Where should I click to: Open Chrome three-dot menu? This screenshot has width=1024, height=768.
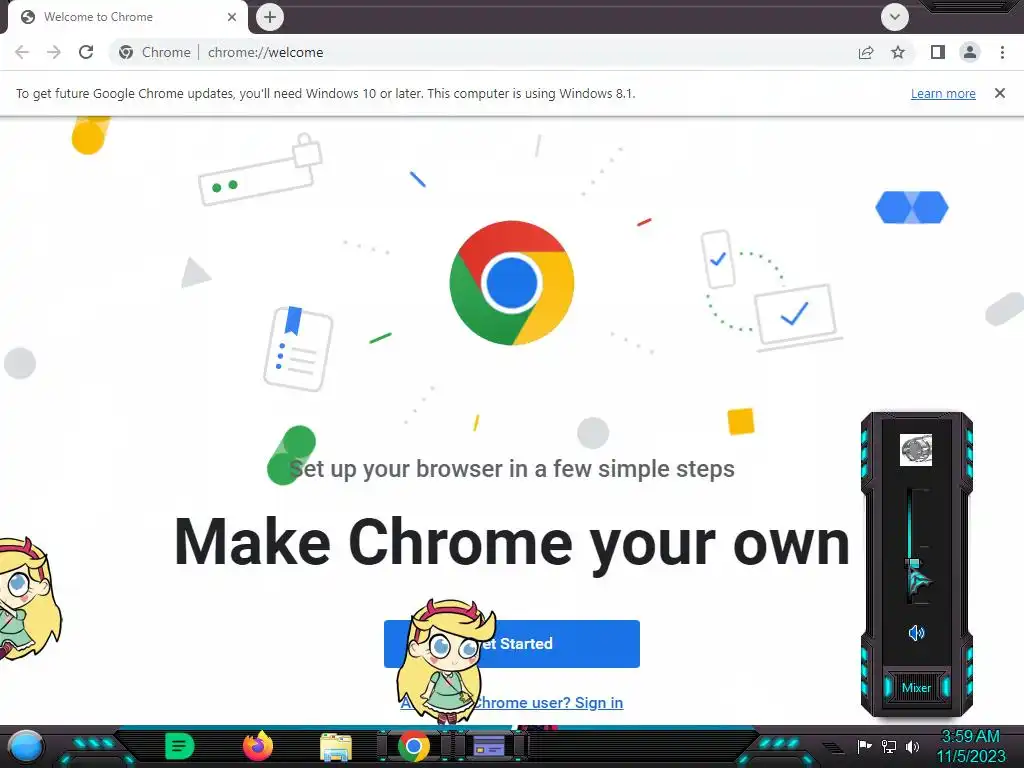(1002, 52)
